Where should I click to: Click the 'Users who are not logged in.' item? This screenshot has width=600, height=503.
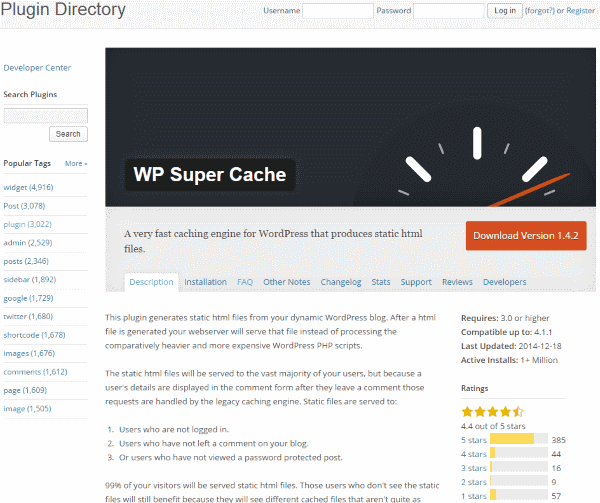tap(174, 430)
